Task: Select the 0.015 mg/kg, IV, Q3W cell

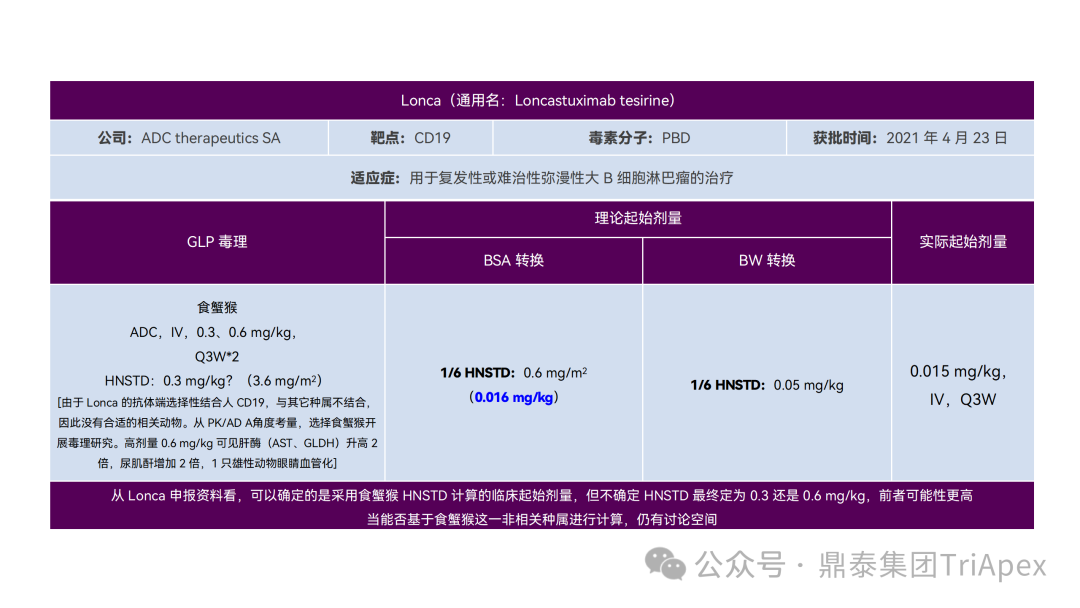Action: [962, 384]
